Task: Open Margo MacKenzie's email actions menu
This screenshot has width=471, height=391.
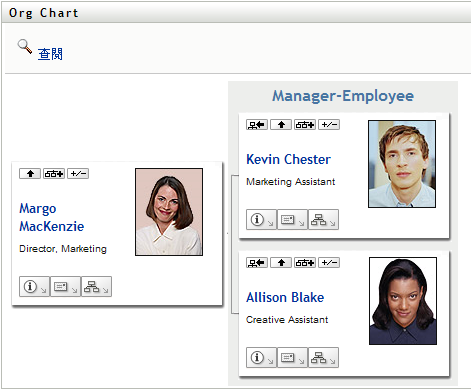Action: [65, 286]
